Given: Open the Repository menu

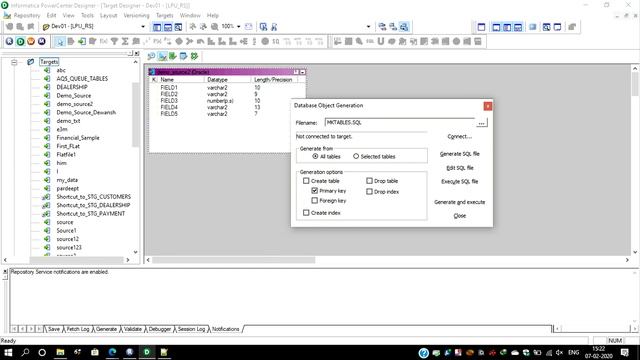Looking at the screenshot, I should click(27, 16).
